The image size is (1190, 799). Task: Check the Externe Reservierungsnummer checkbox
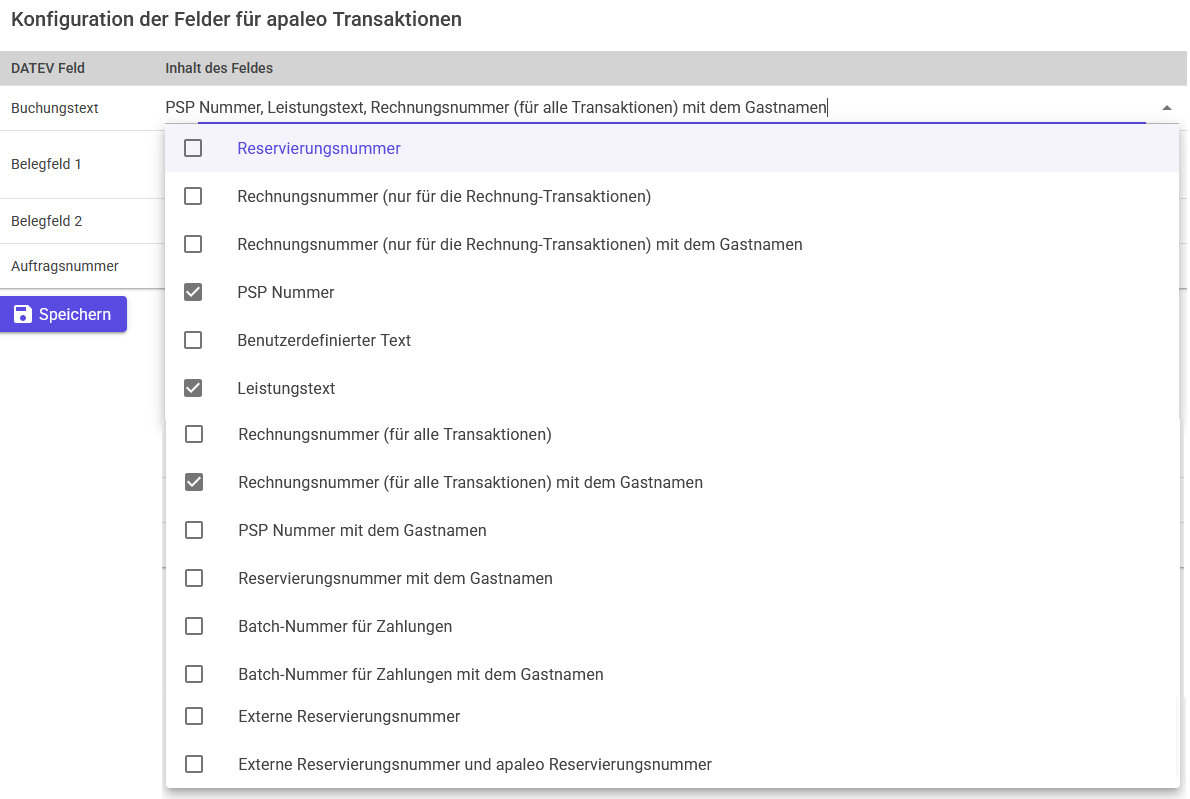194,716
